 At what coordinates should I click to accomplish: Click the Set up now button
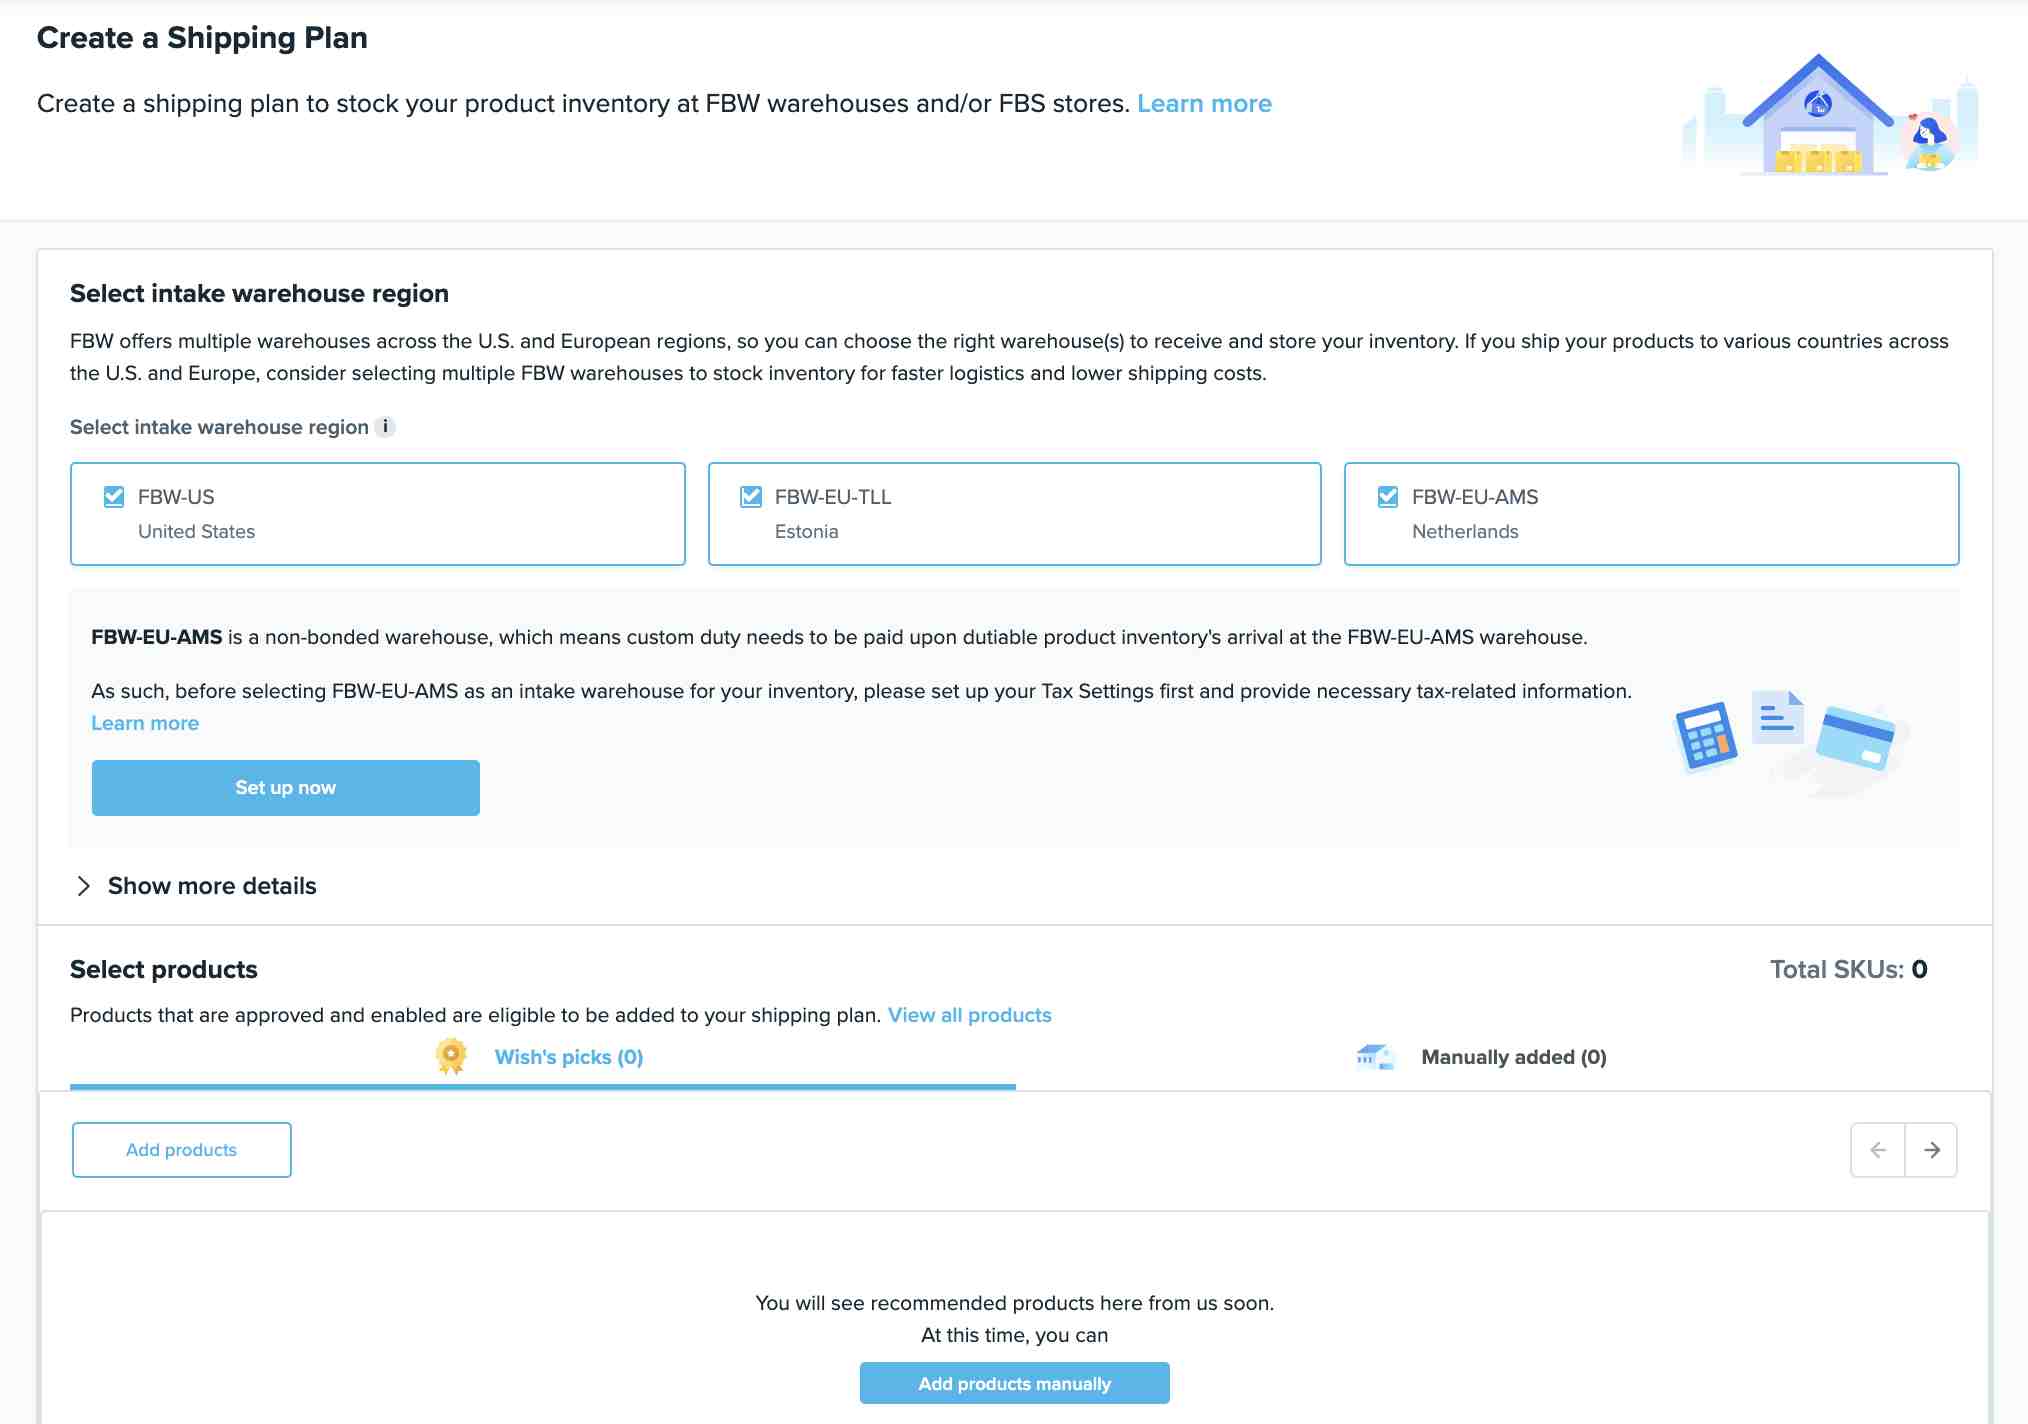tap(286, 788)
